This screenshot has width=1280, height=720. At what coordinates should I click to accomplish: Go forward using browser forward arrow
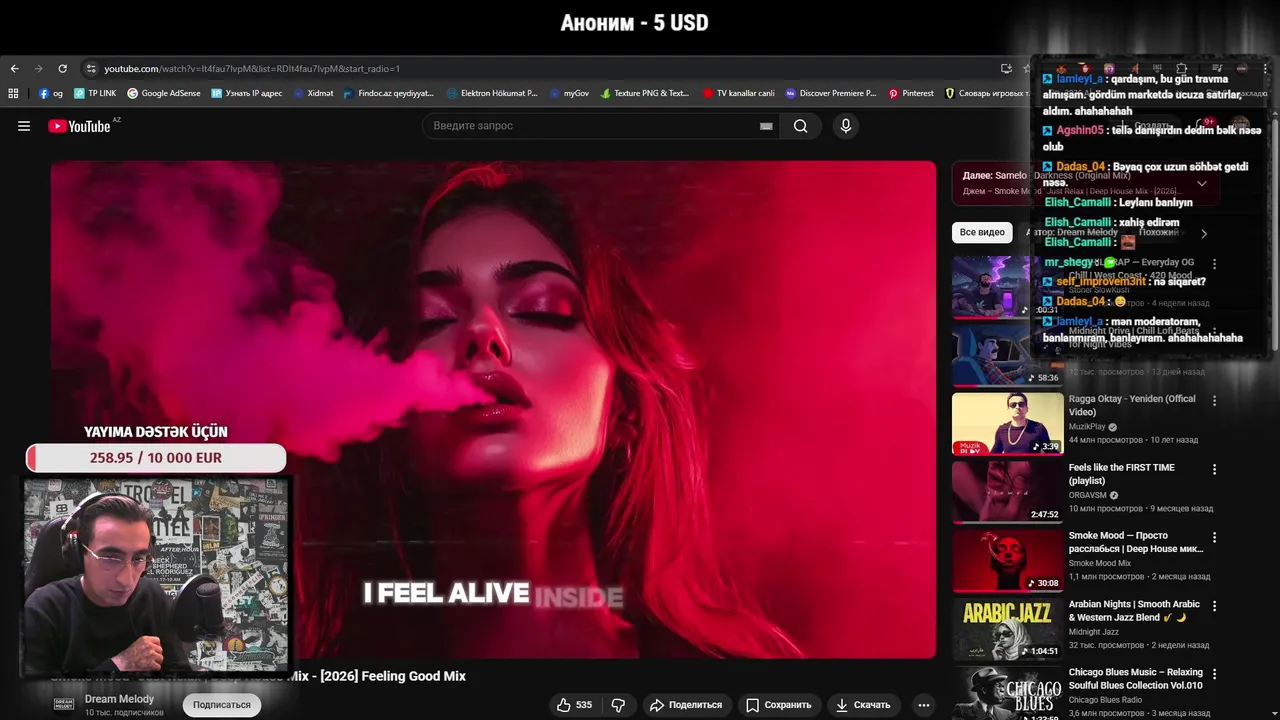tap(38, 69)
